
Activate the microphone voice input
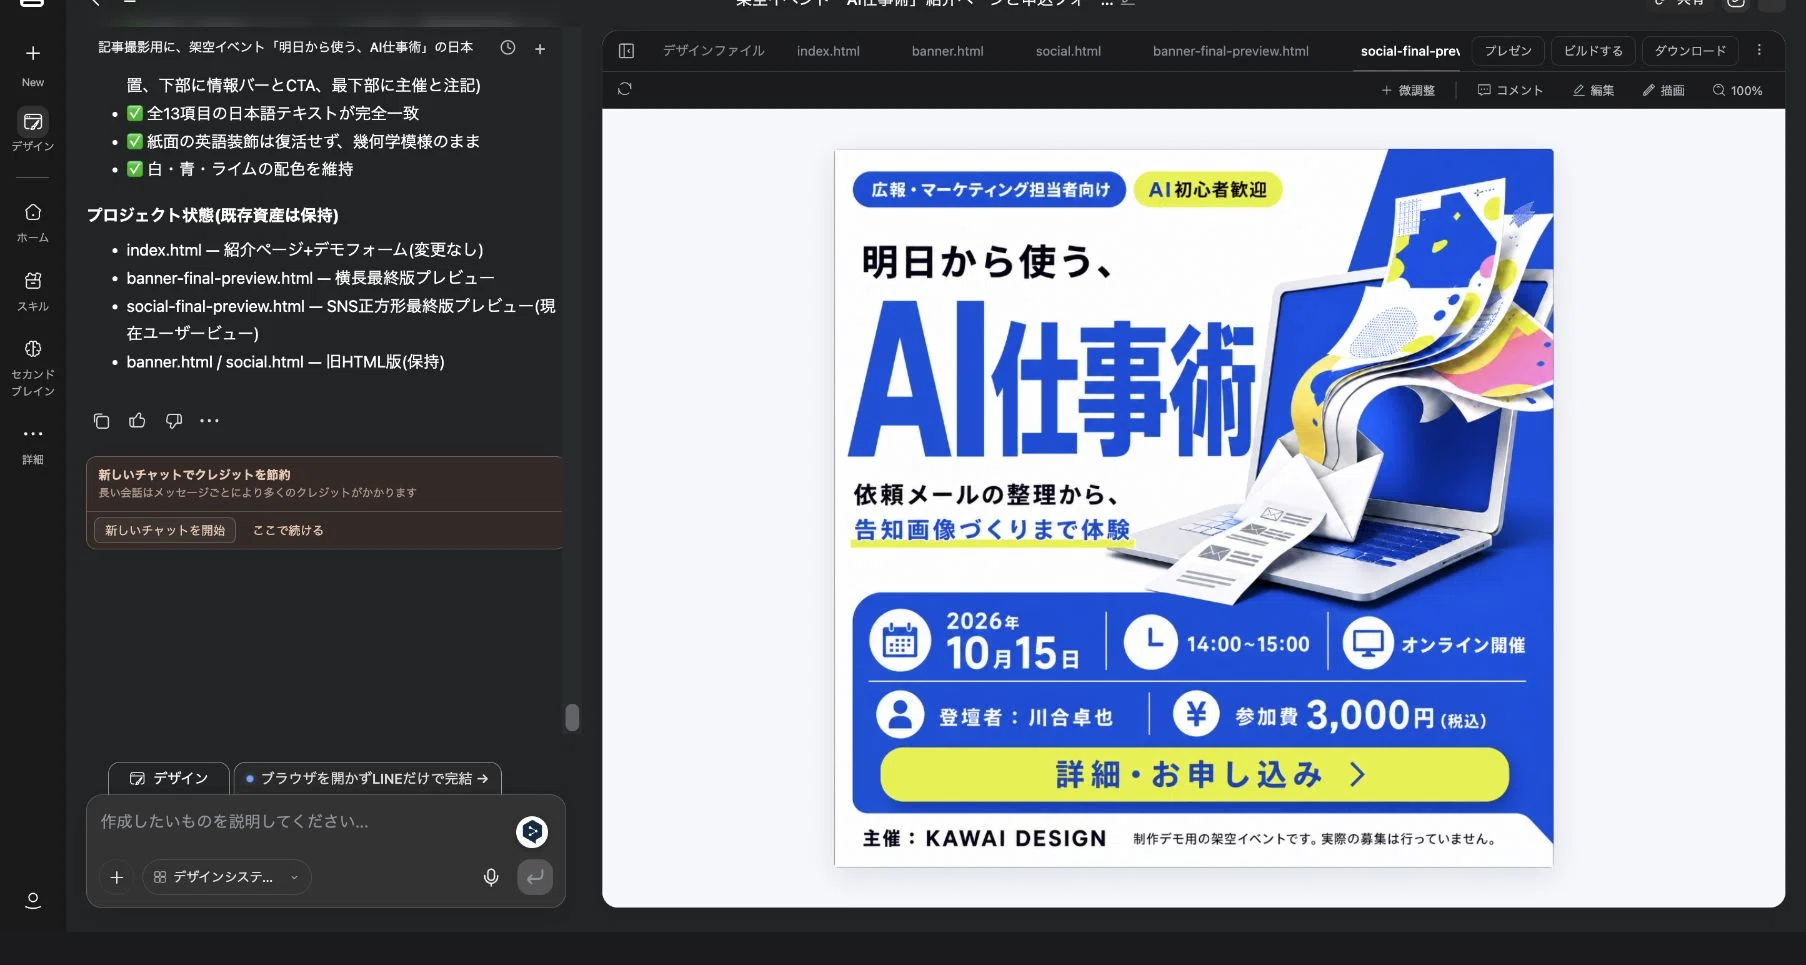[491, 877]
